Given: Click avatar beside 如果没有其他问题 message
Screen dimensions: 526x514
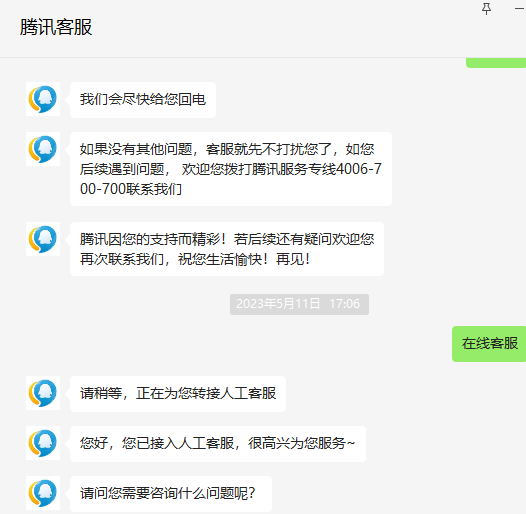Looking at the screenshot, I should [x=43, y=149].
